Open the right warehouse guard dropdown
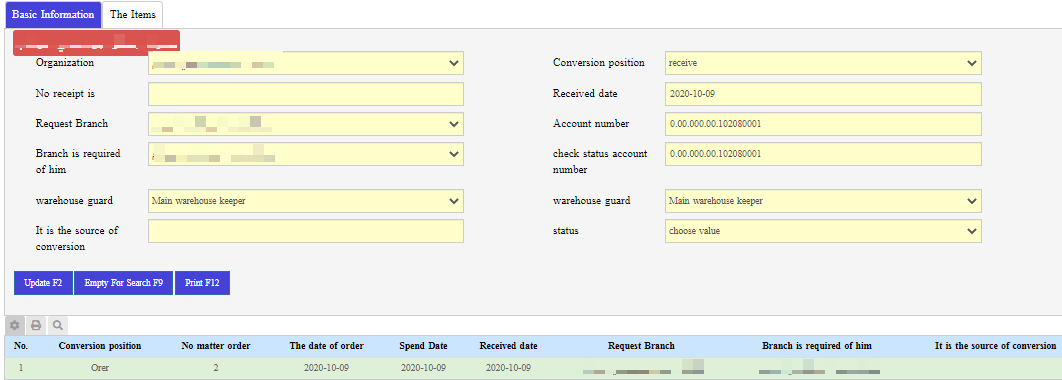Image resolution: width=1062 pixels, height=380 pixels. (x=824, y=201)
